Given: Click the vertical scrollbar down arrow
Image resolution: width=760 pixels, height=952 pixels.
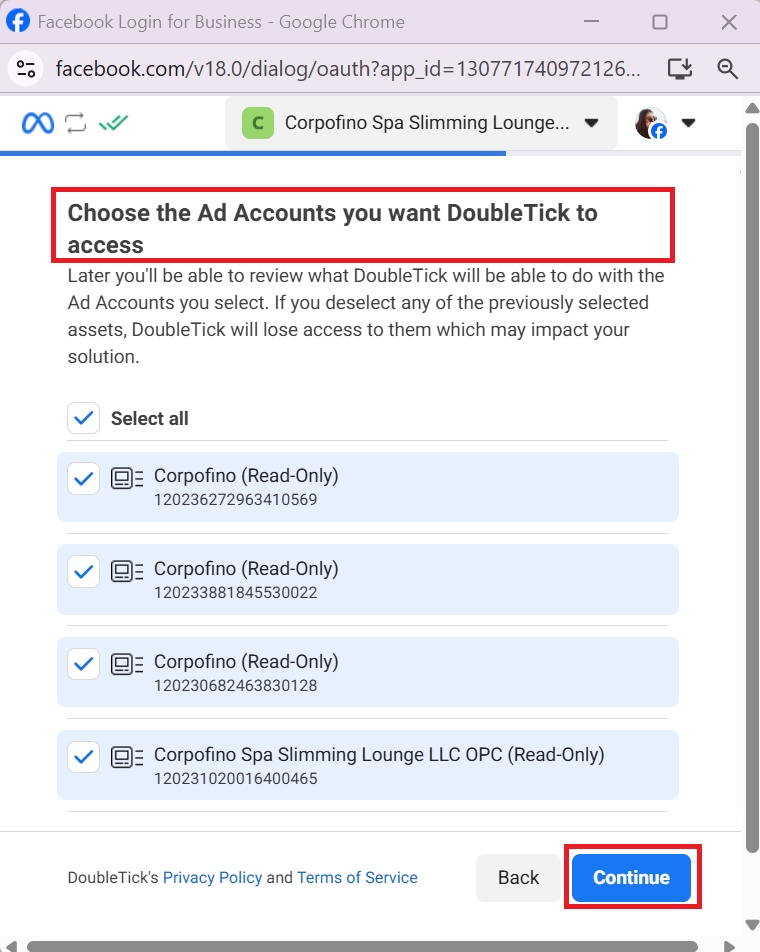Looking at the screenshot, I should (752, 924).
